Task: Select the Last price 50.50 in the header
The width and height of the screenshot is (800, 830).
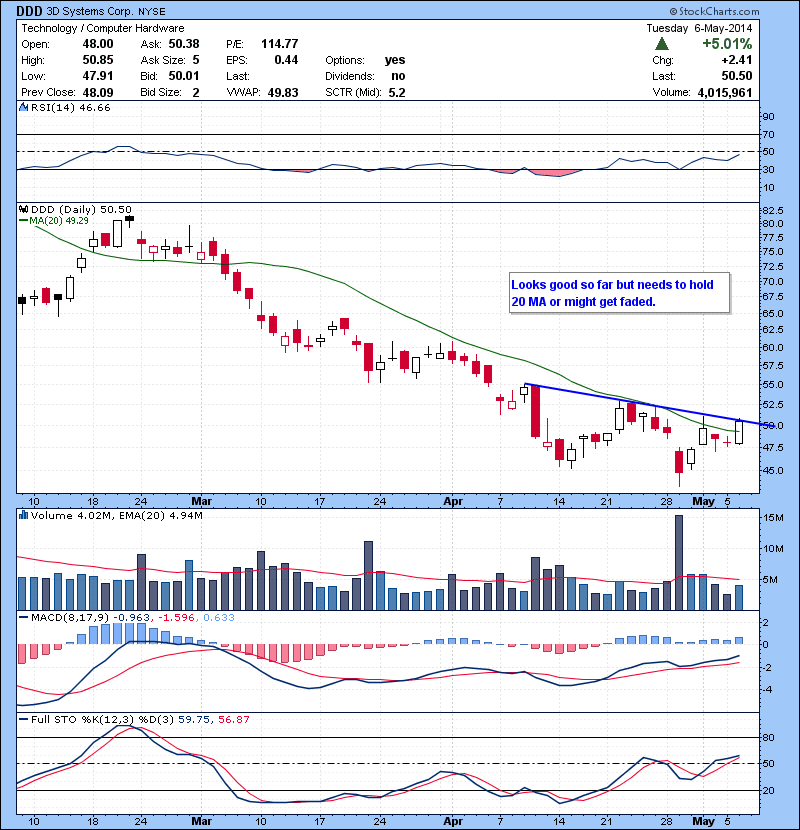Action: click(x=736, y=76)
